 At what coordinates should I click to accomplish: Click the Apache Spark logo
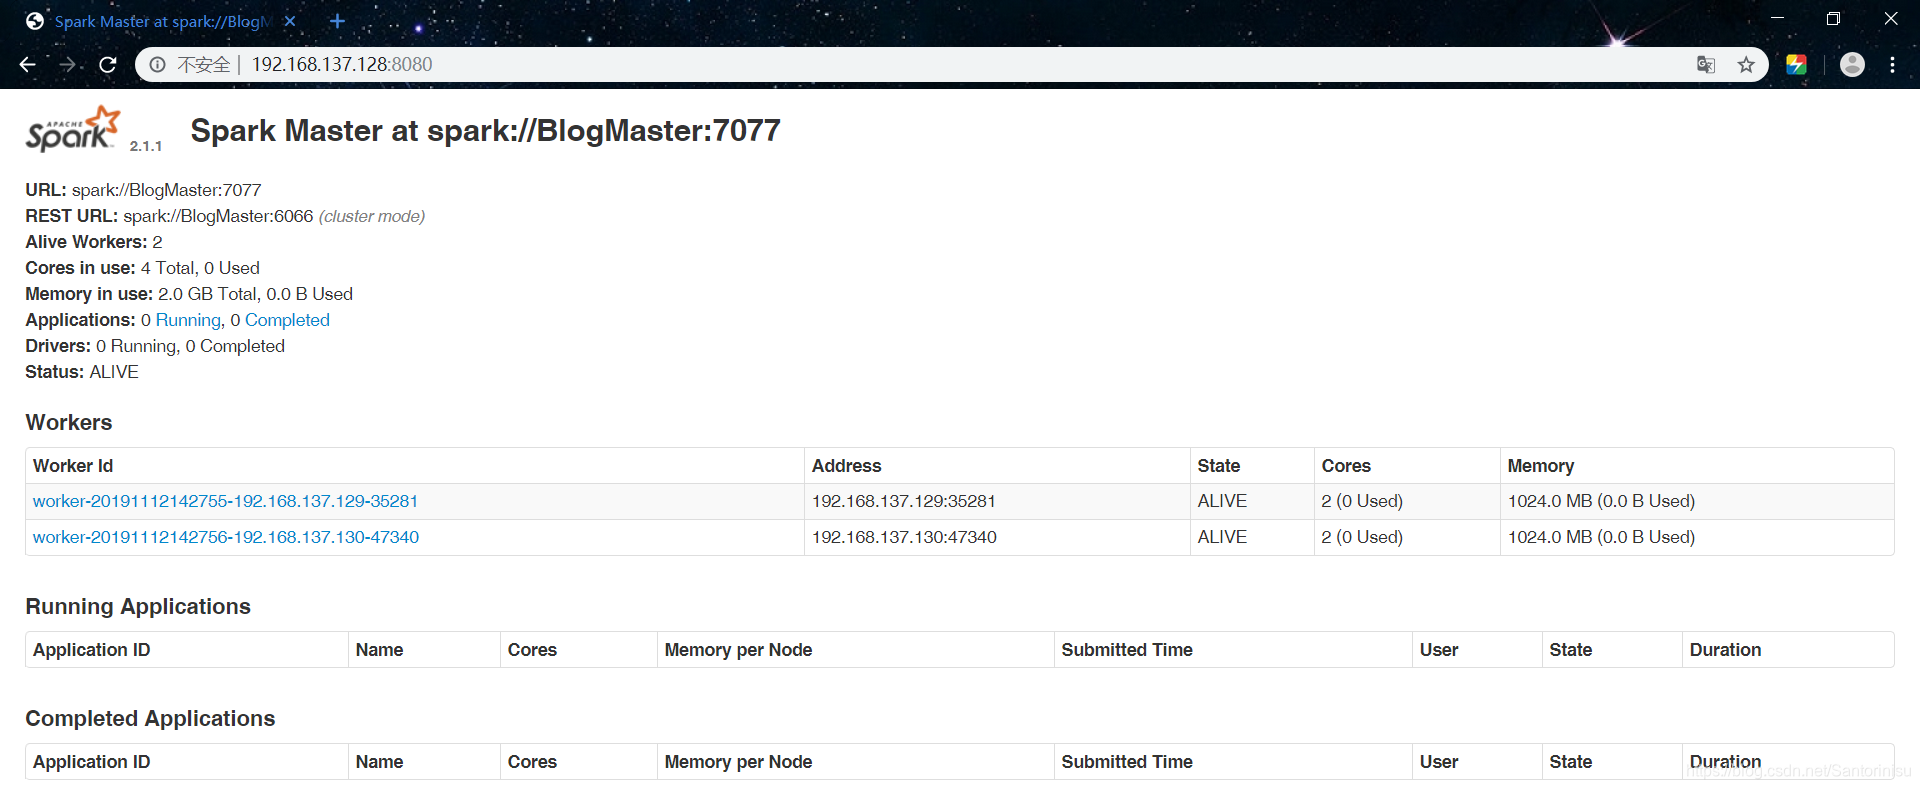click(73, 129)
